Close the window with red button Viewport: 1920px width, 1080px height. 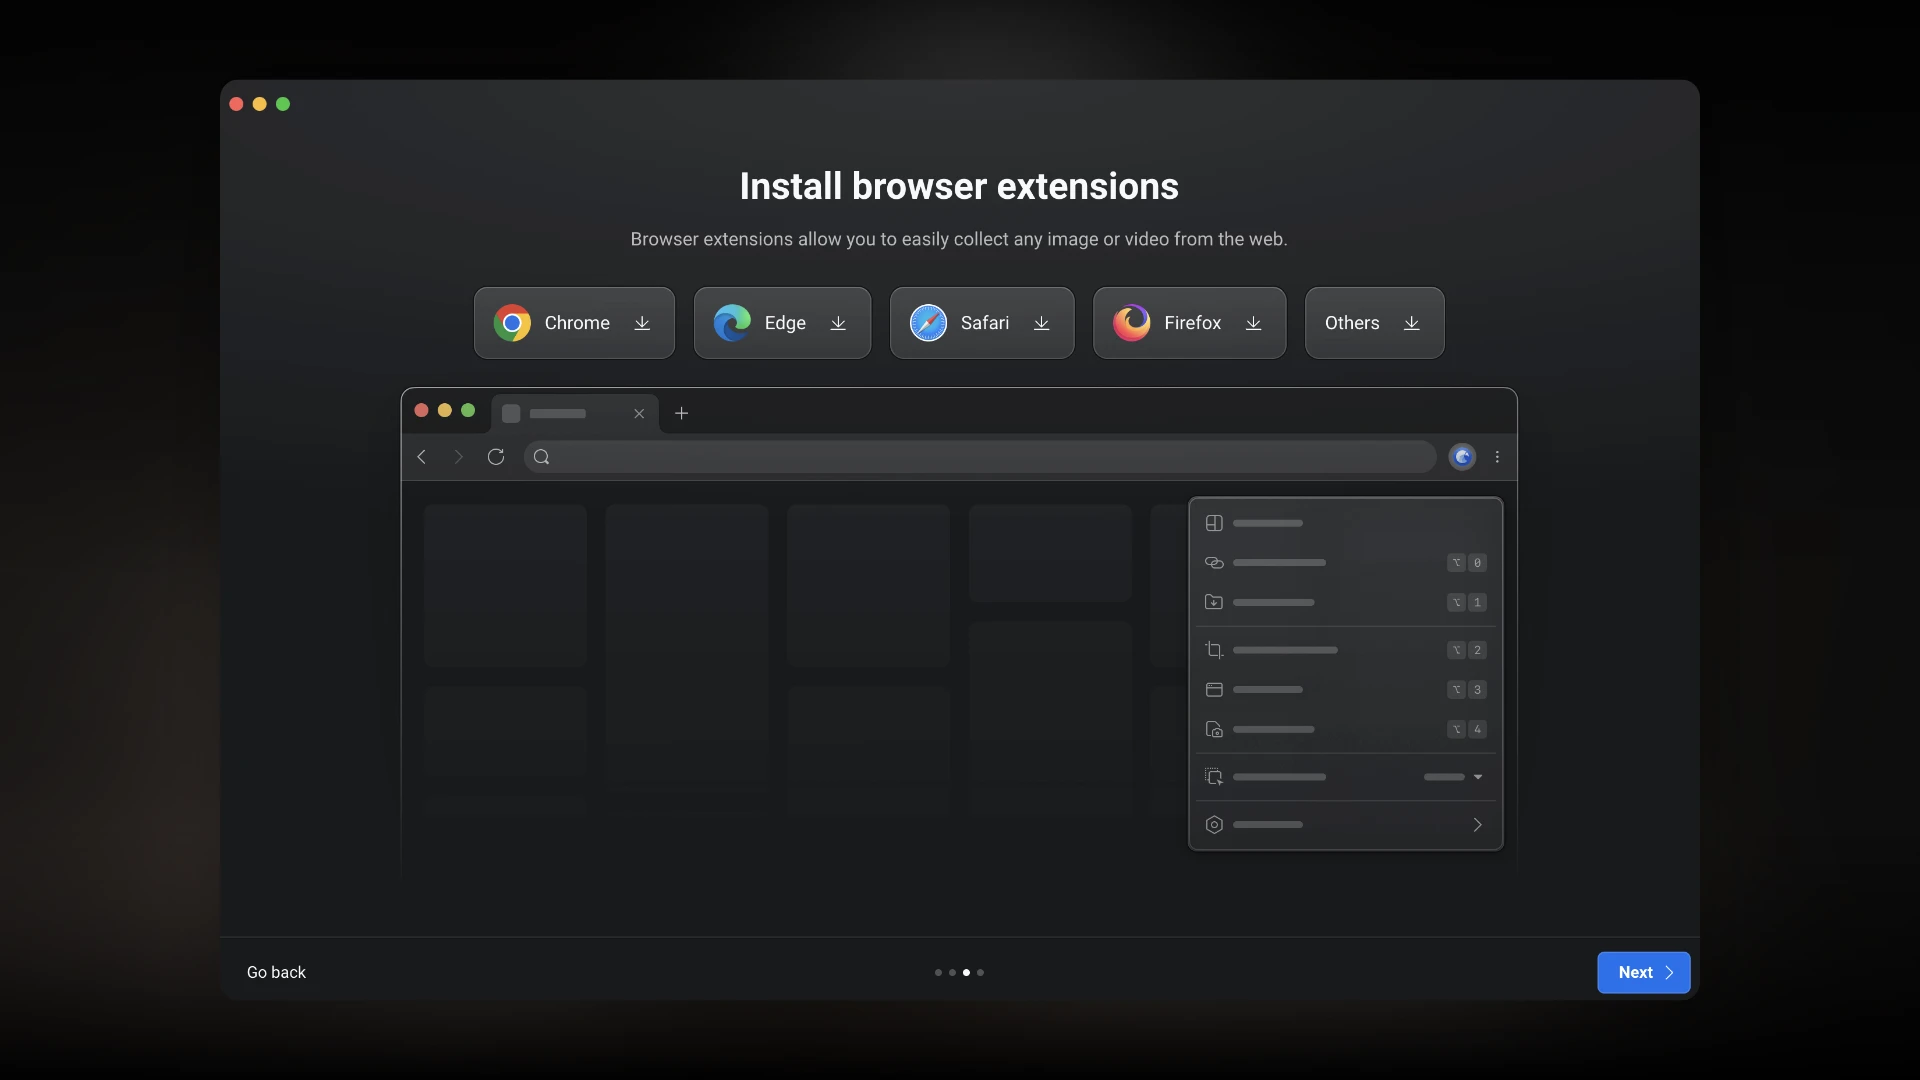[236, 104]
